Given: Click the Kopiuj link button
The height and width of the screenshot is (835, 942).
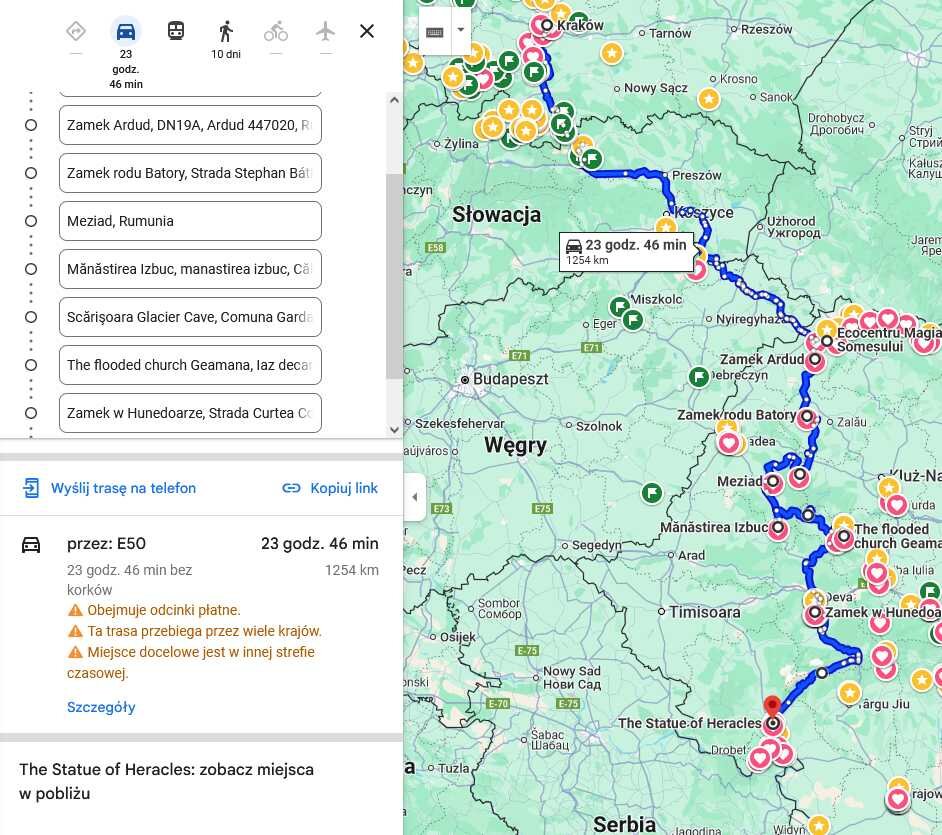Looking at the screenshot, I should [x=330, y=488].
